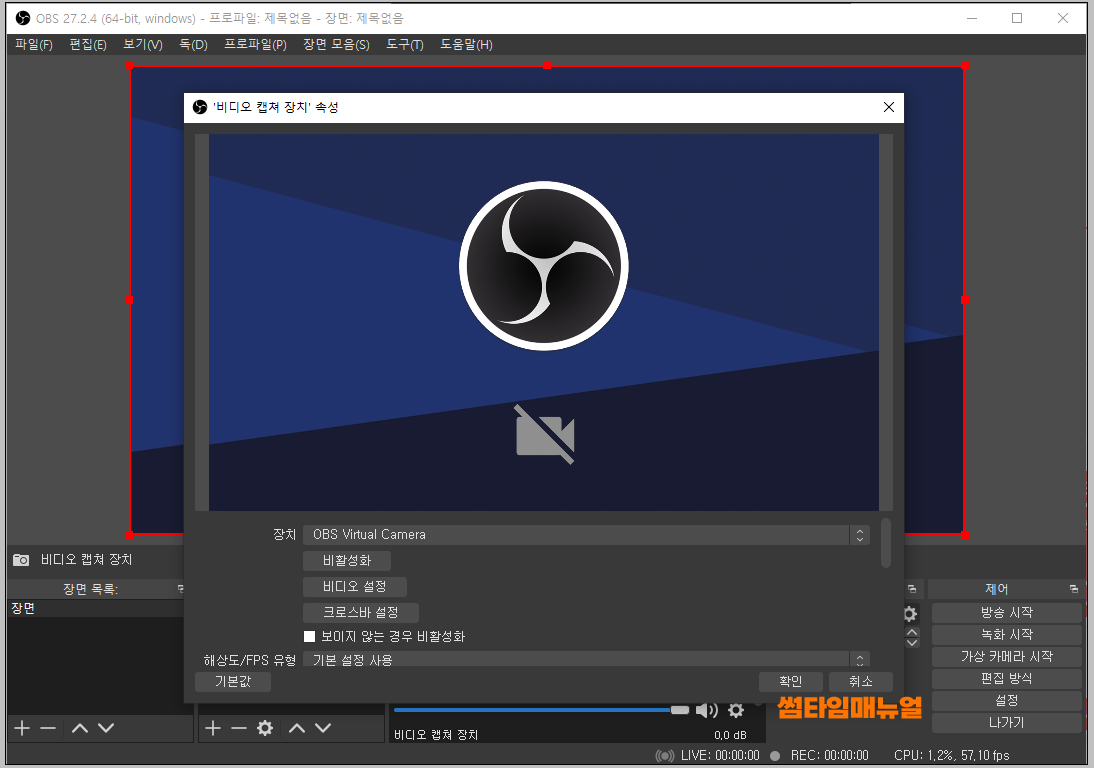Click the streaming status broadcast icon
Viewport: 1094px width, 768px height.
click(x=665, y=755)
